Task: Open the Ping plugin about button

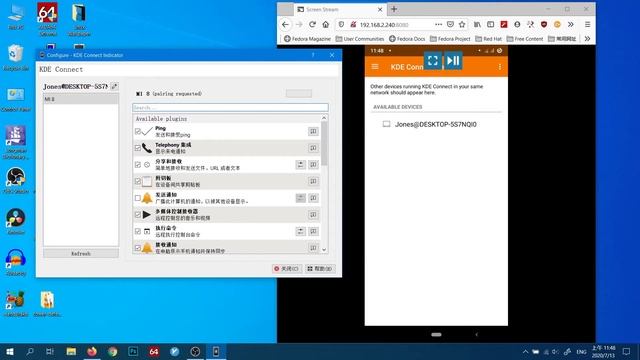Action: pyautogui.click(x=313, y=131)
